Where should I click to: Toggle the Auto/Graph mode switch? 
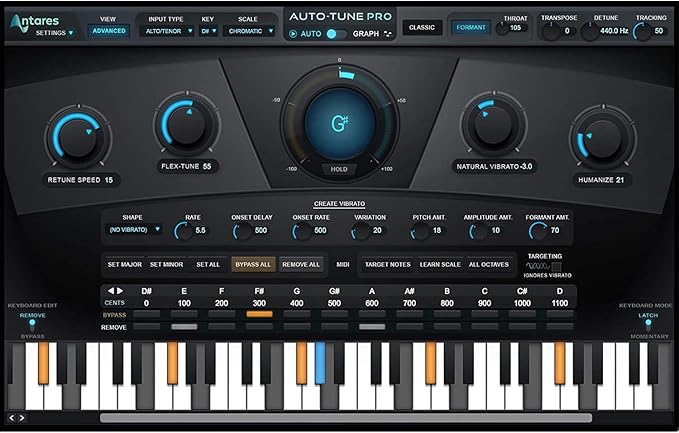tap(336, 34)
